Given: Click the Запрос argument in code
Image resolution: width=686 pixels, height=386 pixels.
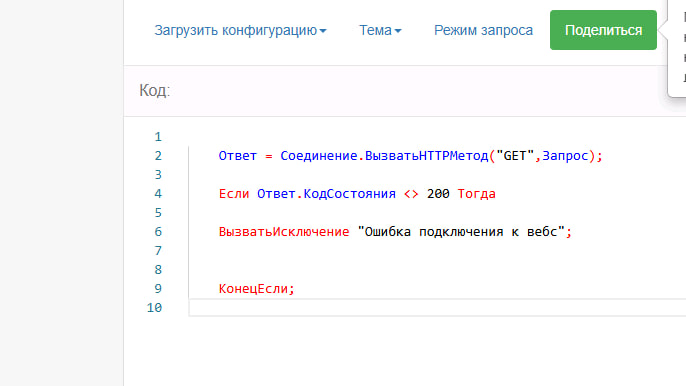Looking at the screenshot, I should [565, 156].
